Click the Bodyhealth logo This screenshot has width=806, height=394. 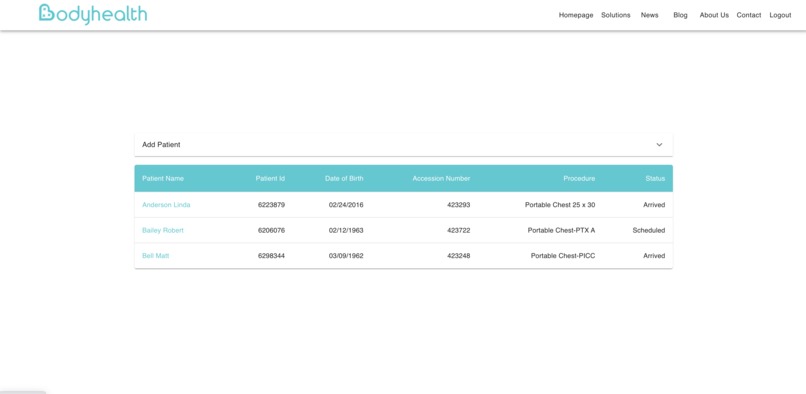[93, 14]
